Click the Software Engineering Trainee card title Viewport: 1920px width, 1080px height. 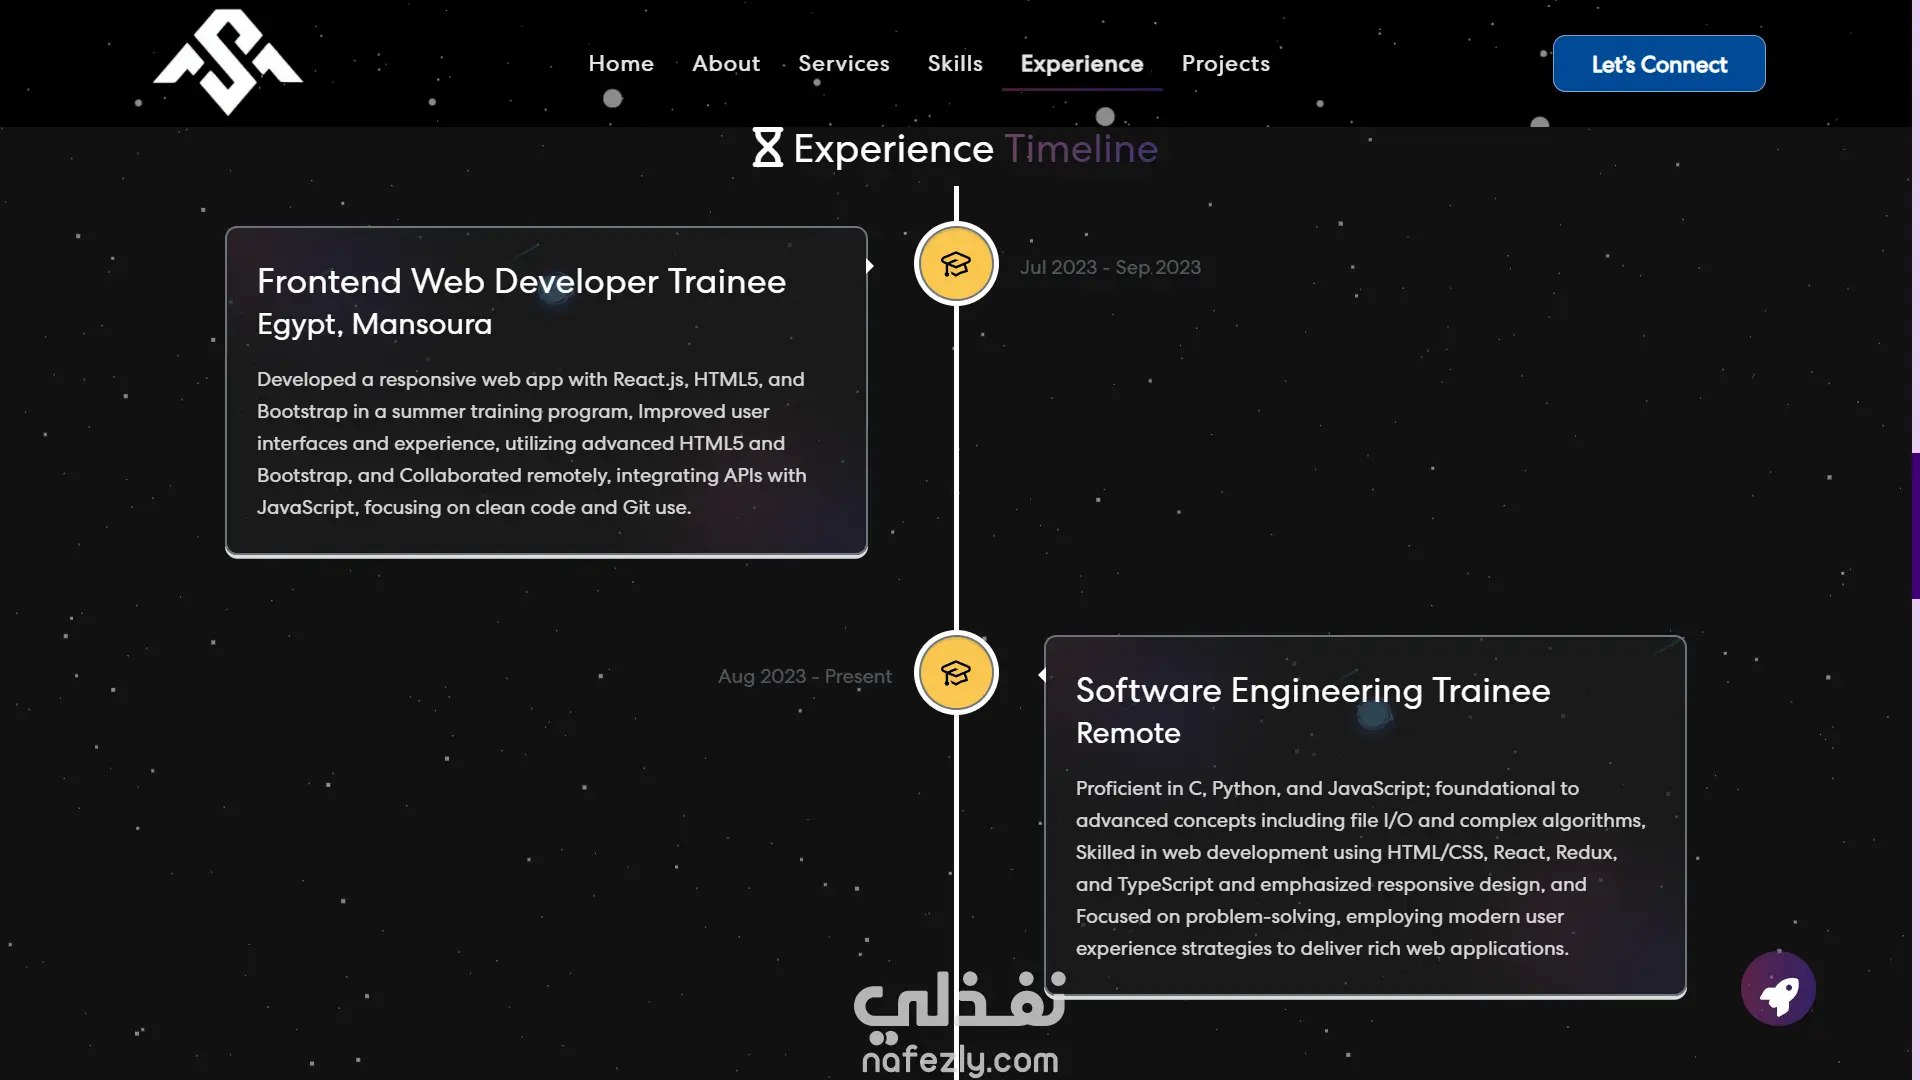pos(1312,691)
